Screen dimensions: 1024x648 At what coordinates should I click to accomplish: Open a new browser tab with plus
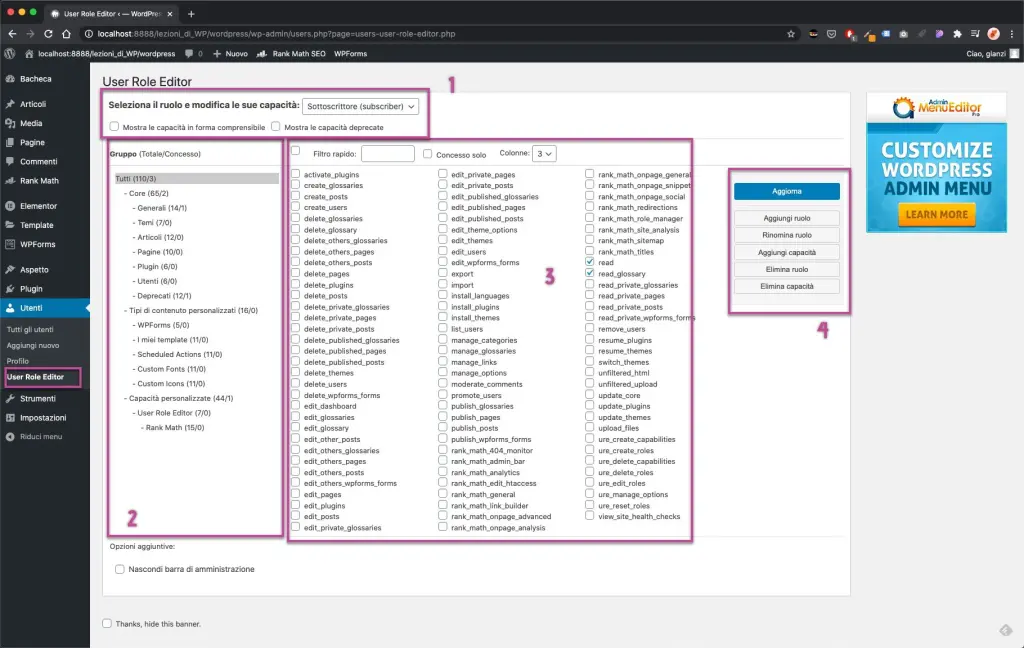(191, 13)
